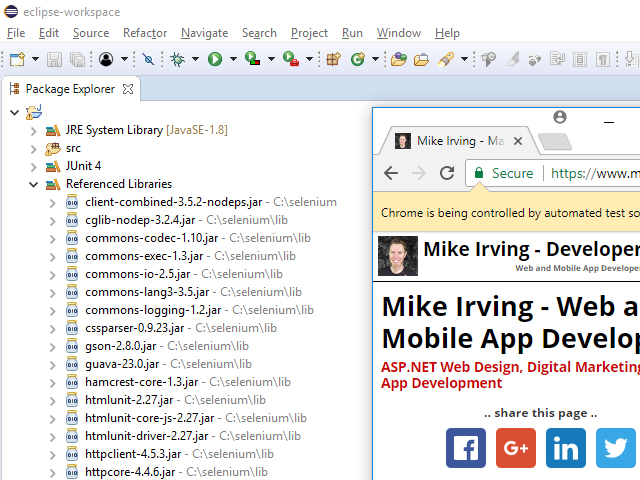Screen dimensions: 640x480
Task: Click the New file toolbar icon
Action: click(x=17, y=59)
